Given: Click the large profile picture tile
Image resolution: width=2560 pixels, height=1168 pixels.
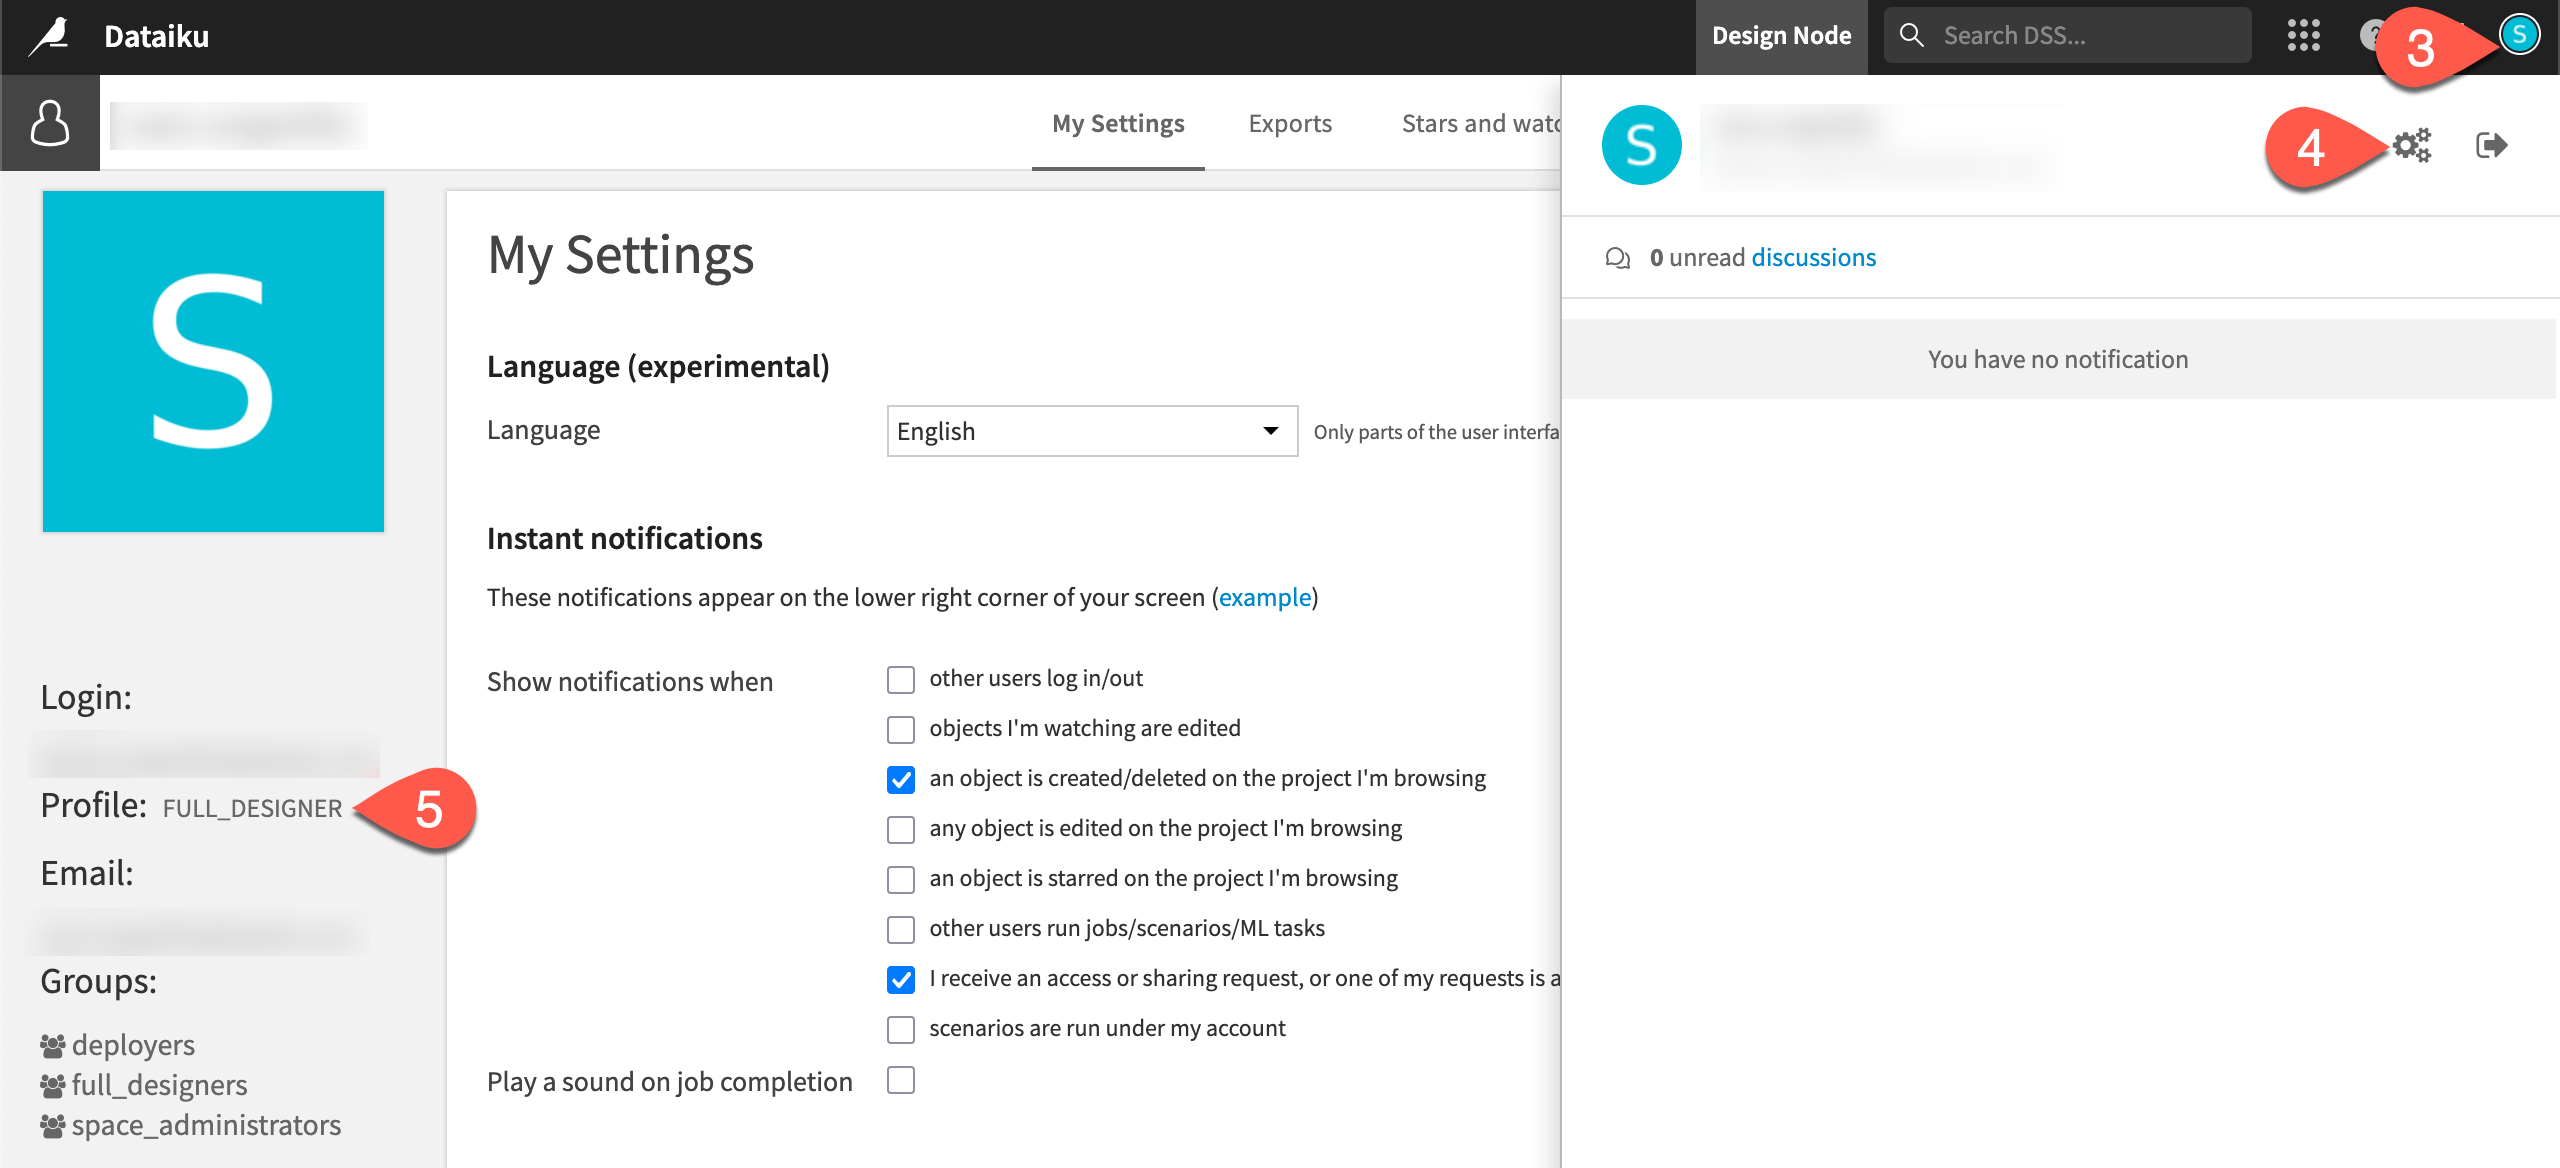Looking at the screenshot, I should click(213, 361).
